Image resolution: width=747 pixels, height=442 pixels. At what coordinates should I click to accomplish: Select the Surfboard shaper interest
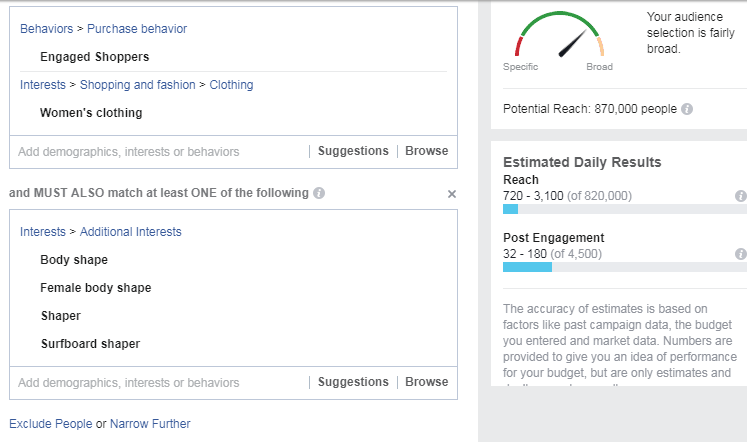(x=91, y=344)
